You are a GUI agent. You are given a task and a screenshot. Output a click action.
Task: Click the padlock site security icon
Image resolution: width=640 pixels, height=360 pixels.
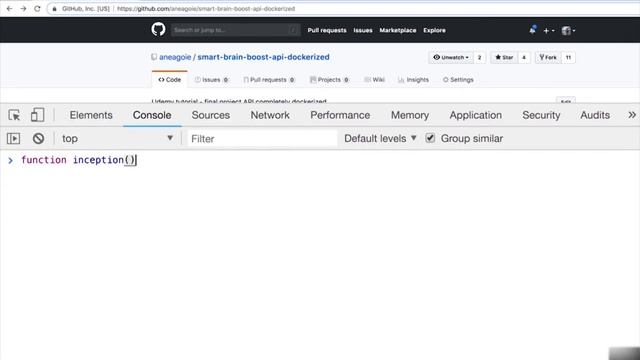coord(55,9)
